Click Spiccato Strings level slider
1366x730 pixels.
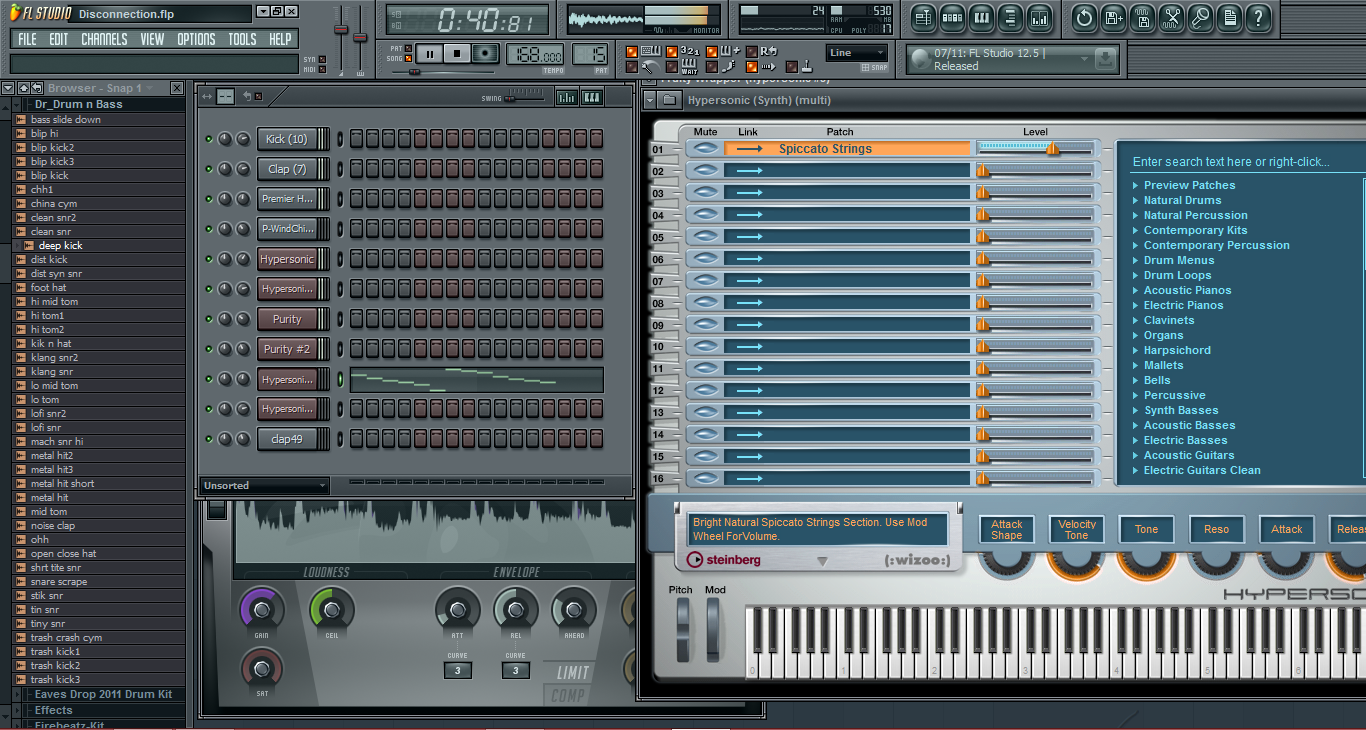click(1035, 149)
